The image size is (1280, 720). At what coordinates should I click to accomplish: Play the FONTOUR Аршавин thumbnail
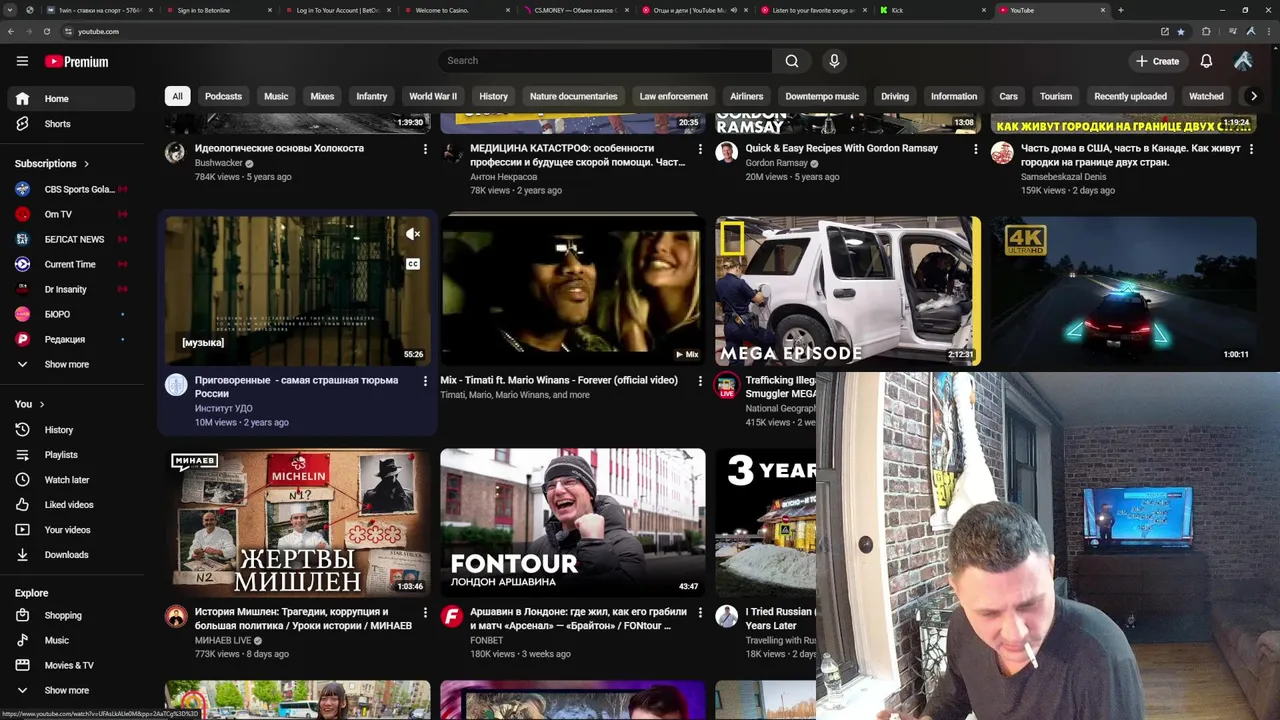pyautogui.click(x=573, y=522)
